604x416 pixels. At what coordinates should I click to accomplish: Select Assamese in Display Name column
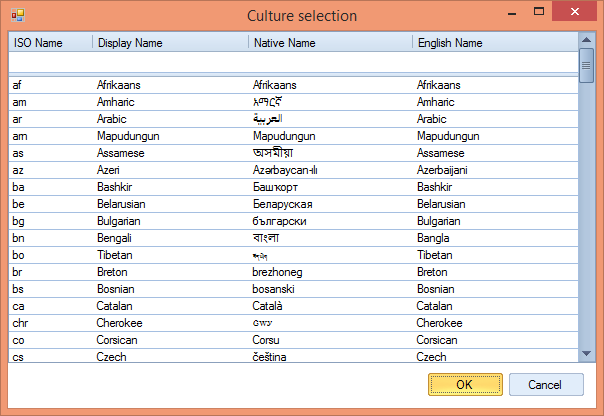pyautogui.click(x=121, y=153)
